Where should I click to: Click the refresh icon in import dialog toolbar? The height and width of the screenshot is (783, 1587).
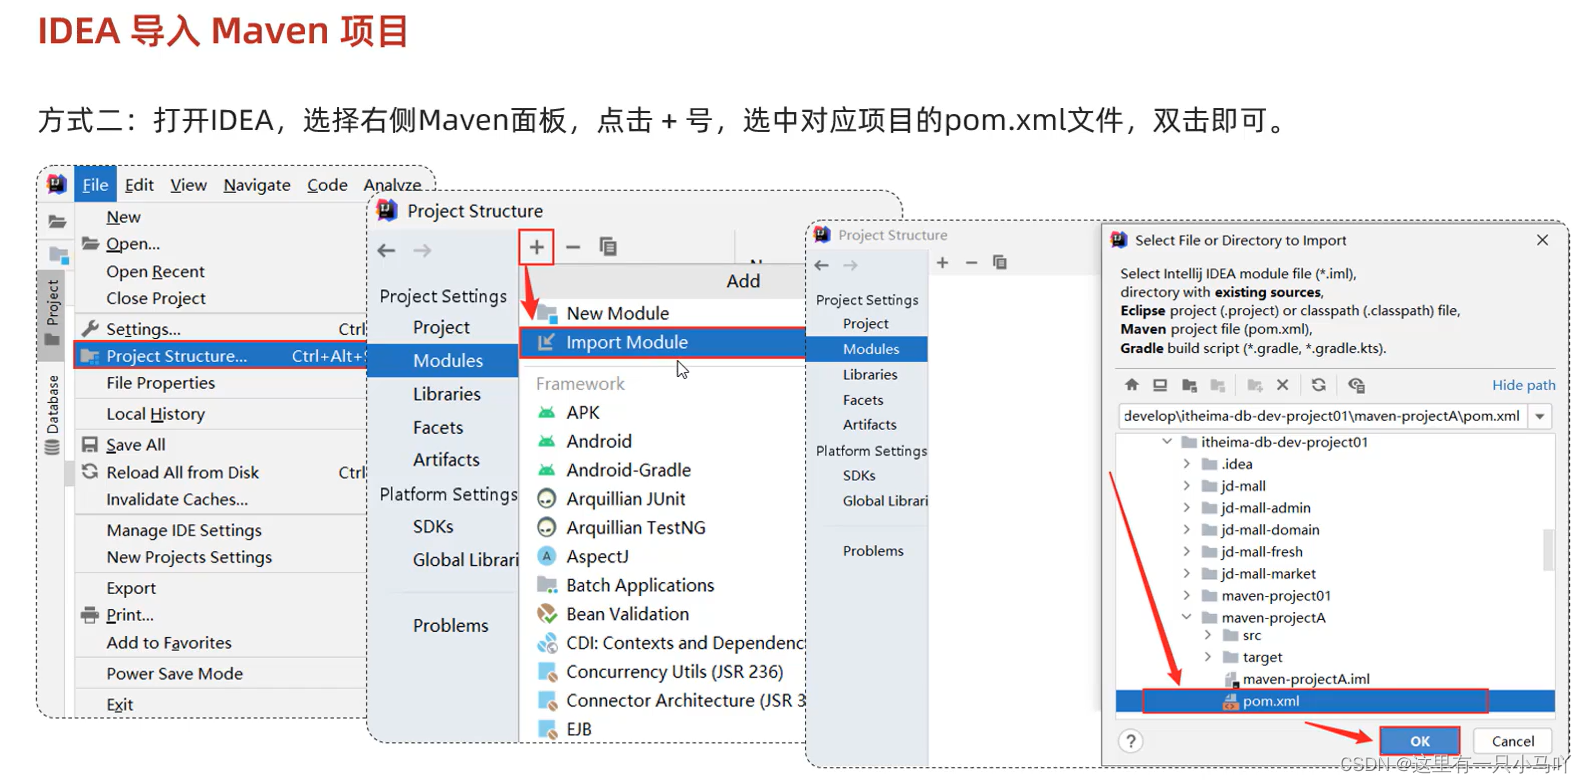pos(1319,385)
